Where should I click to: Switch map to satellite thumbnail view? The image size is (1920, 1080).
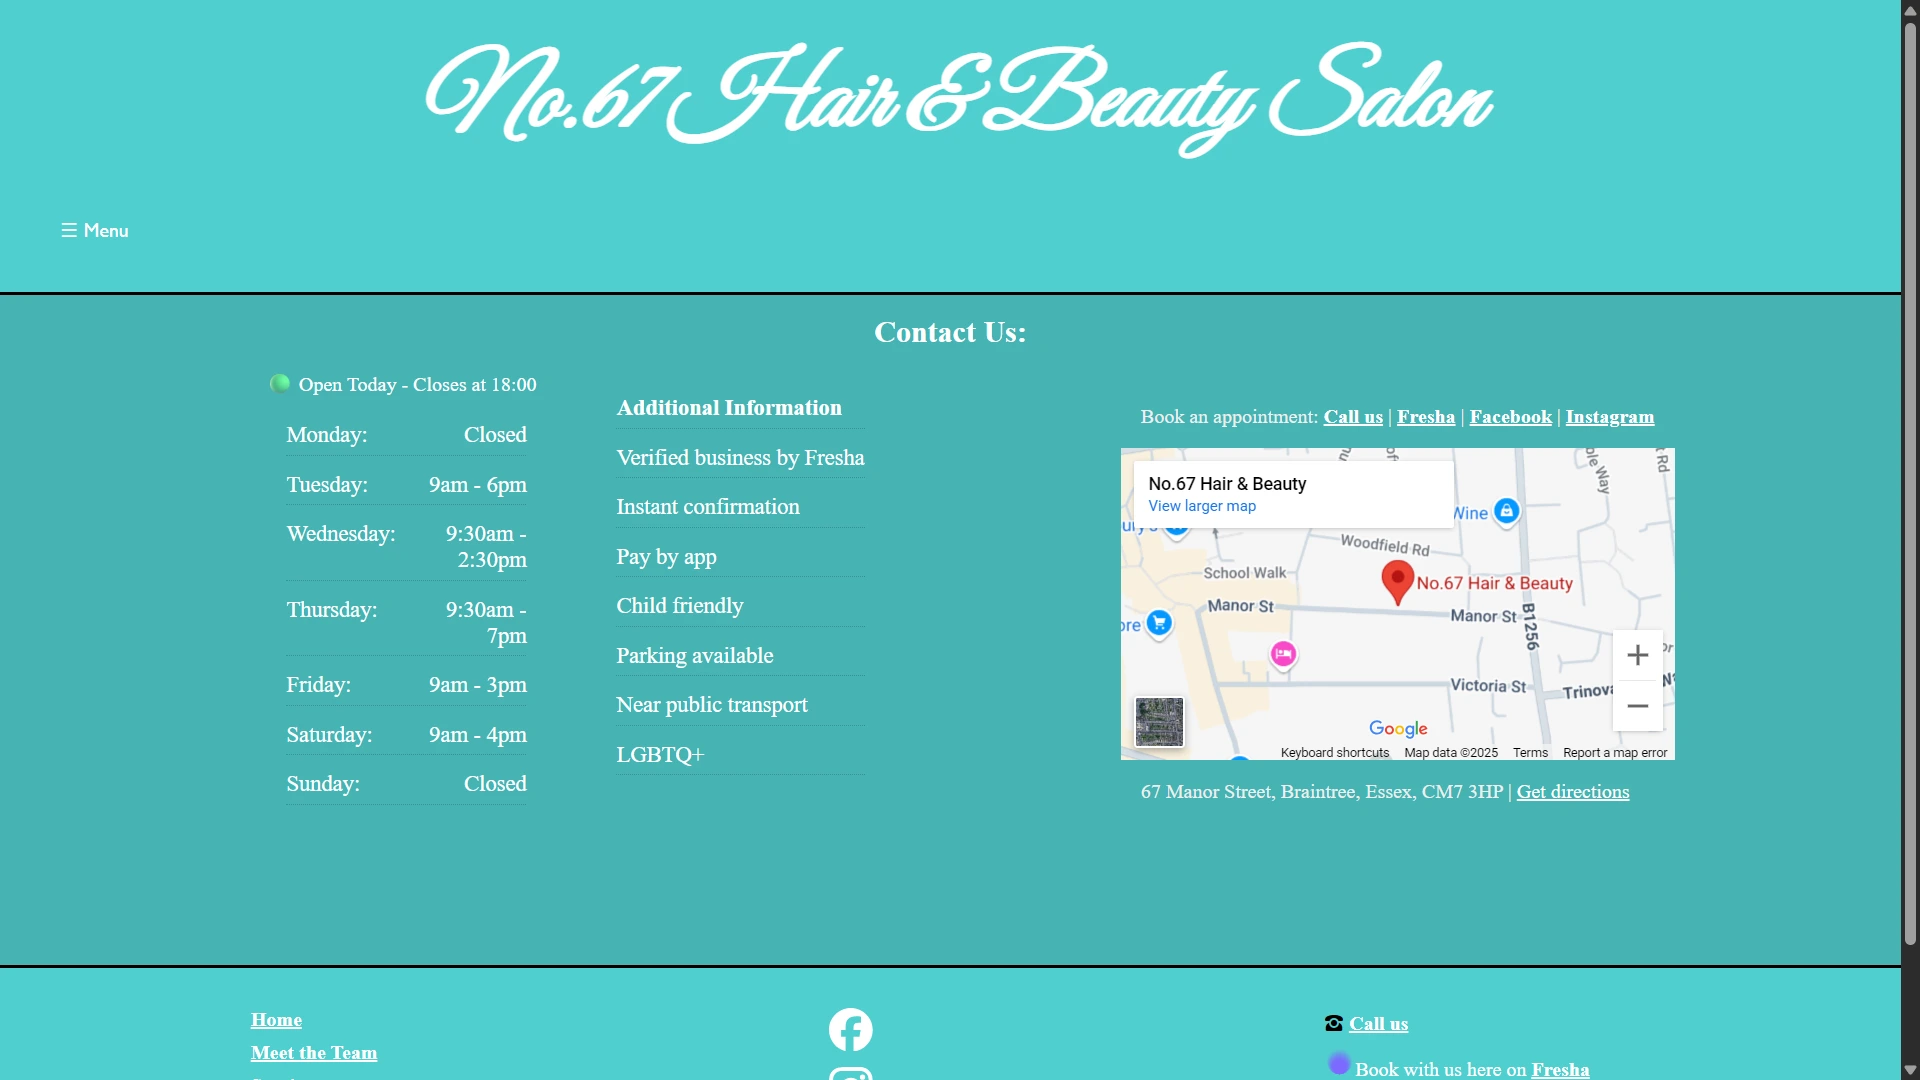[1159, 721]
